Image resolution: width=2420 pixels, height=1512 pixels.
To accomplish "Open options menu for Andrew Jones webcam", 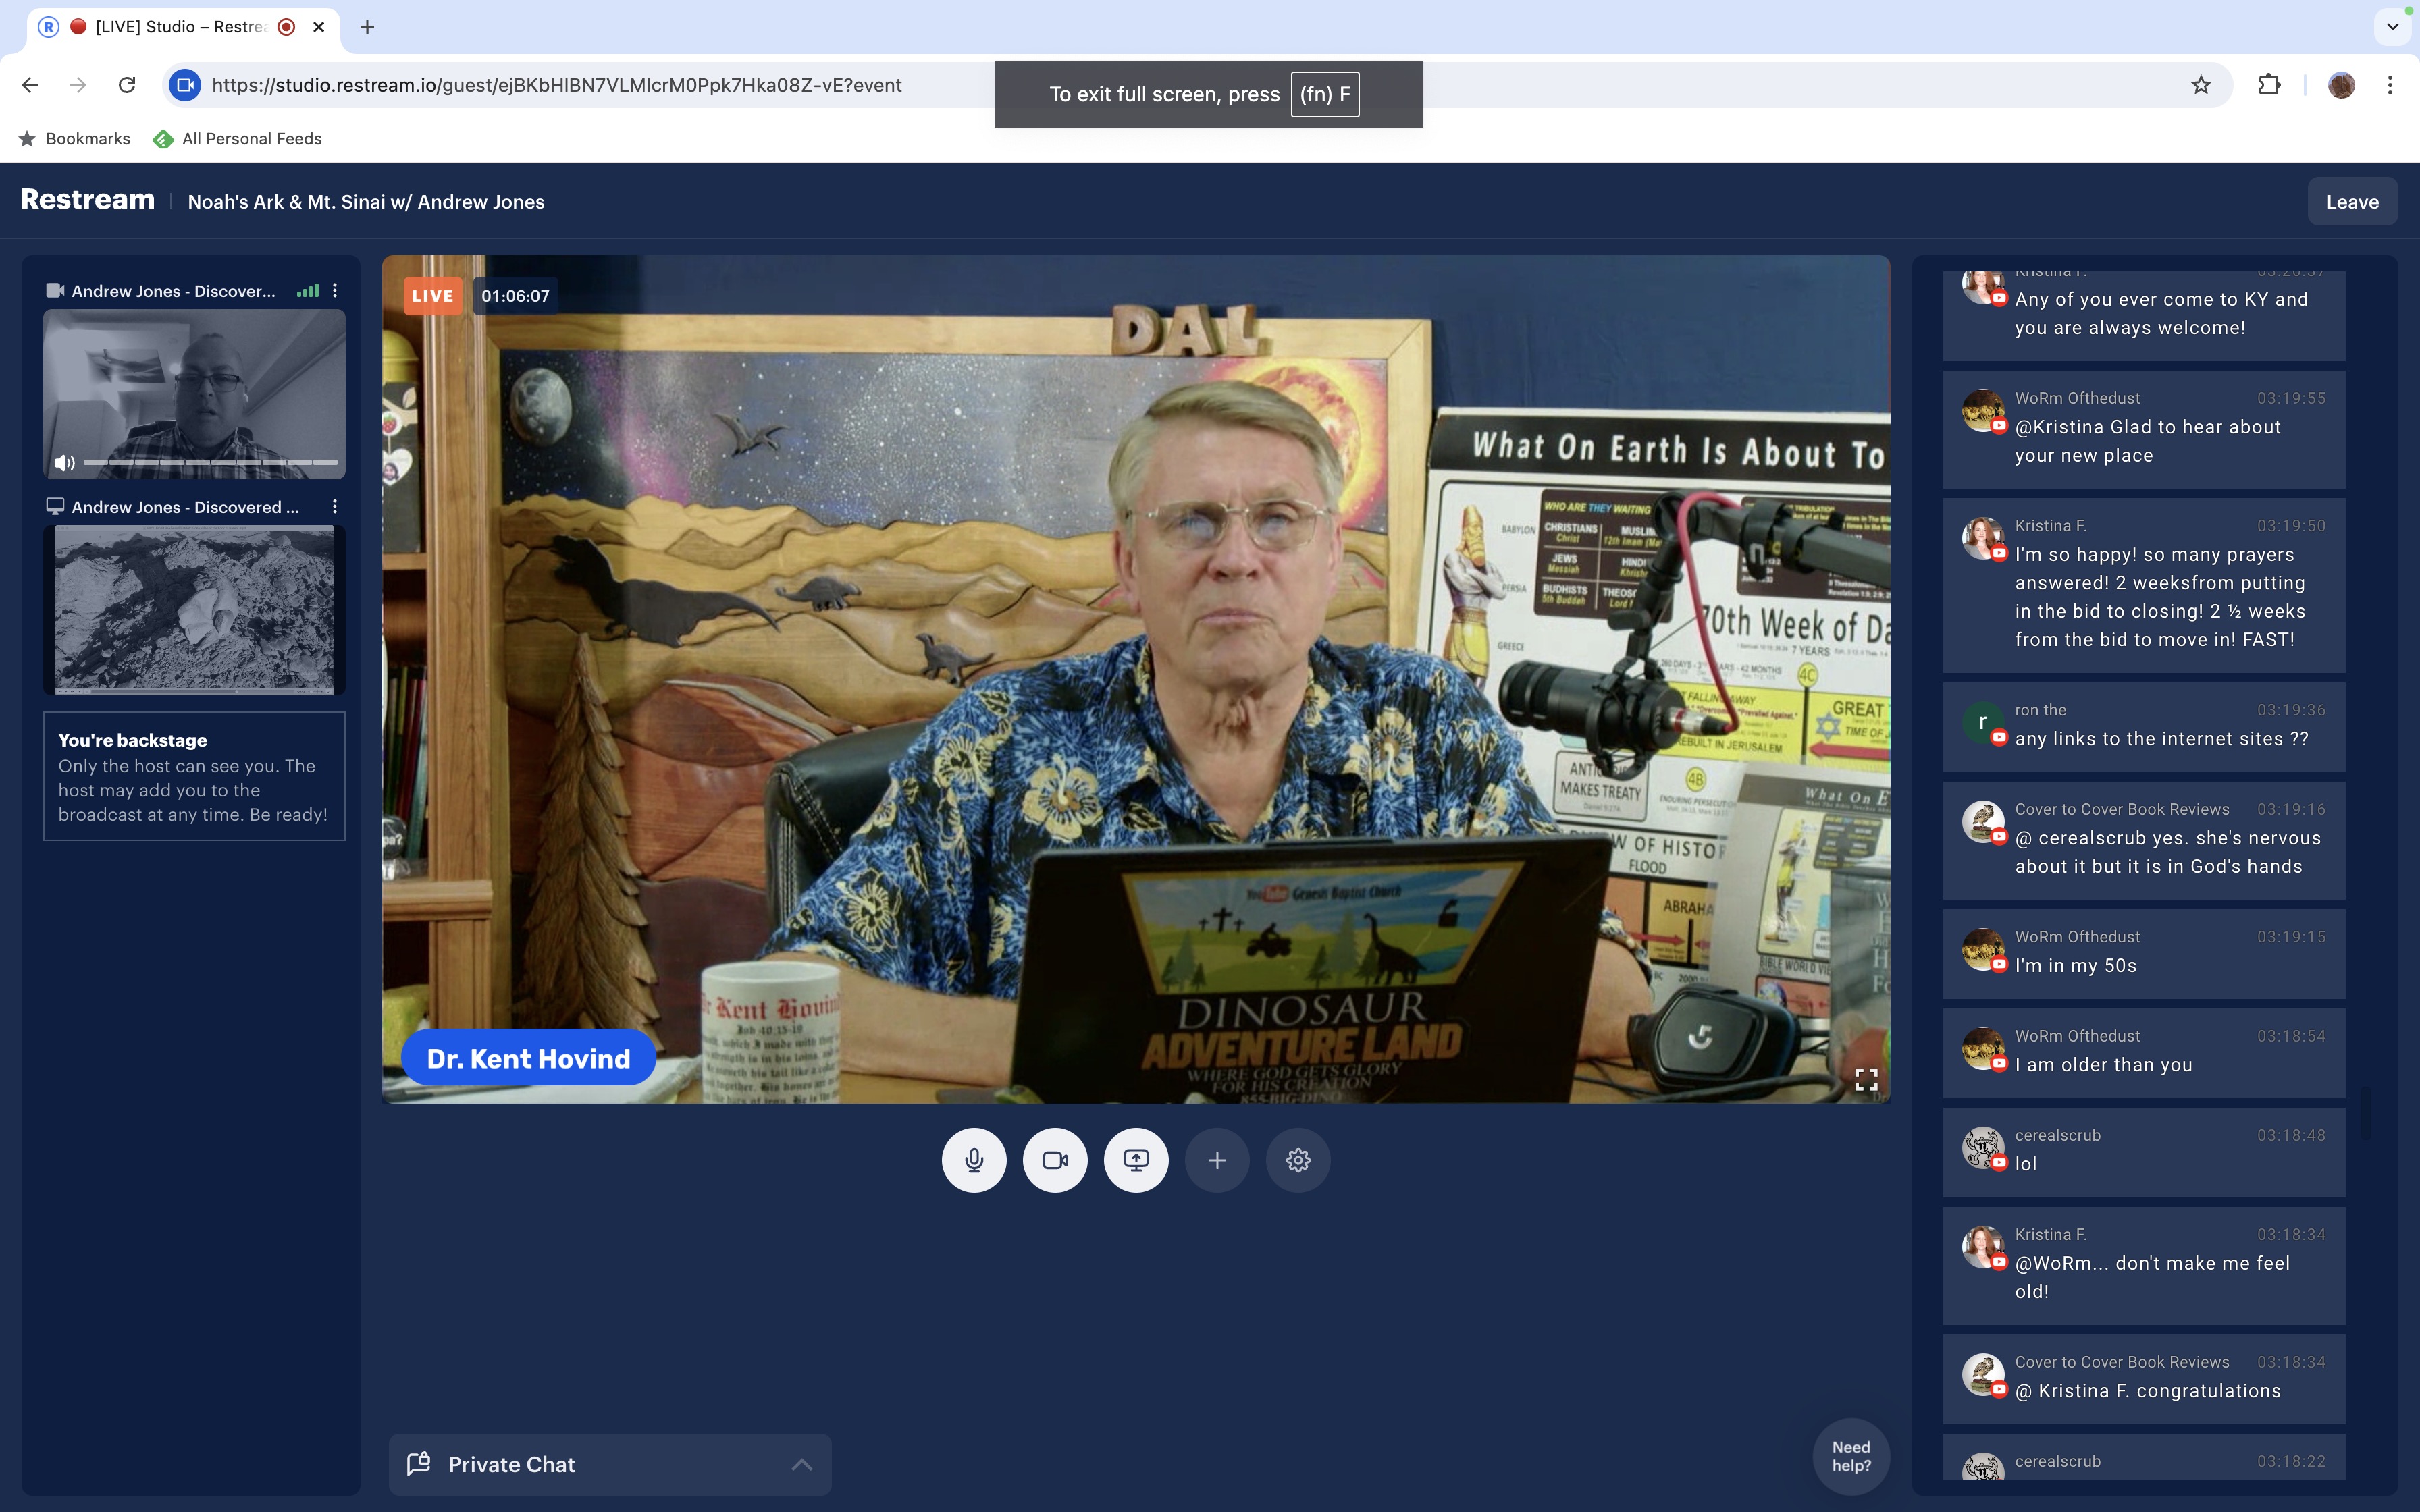I will pyautogui.click(x=335, y=290).
